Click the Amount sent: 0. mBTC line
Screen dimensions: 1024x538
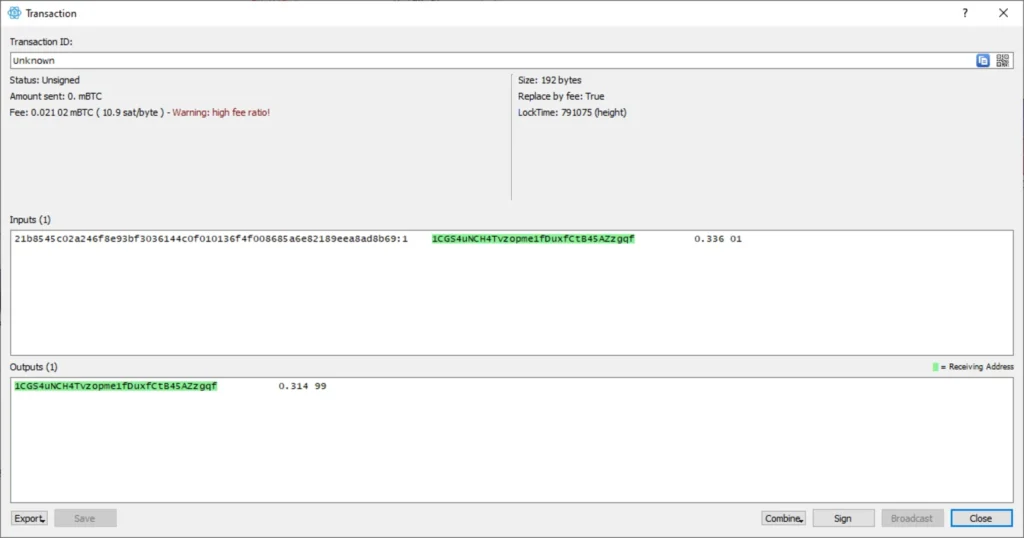click(x=56, y=97)
